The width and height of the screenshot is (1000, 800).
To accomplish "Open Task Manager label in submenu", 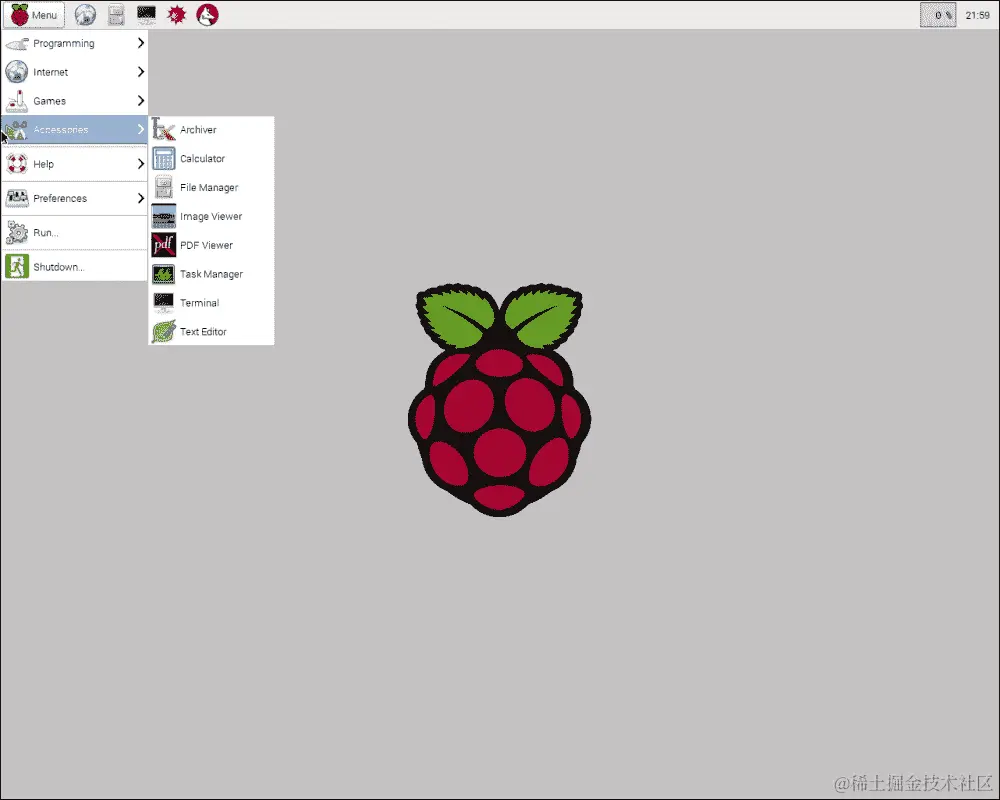I will click(x=211, y=274).
